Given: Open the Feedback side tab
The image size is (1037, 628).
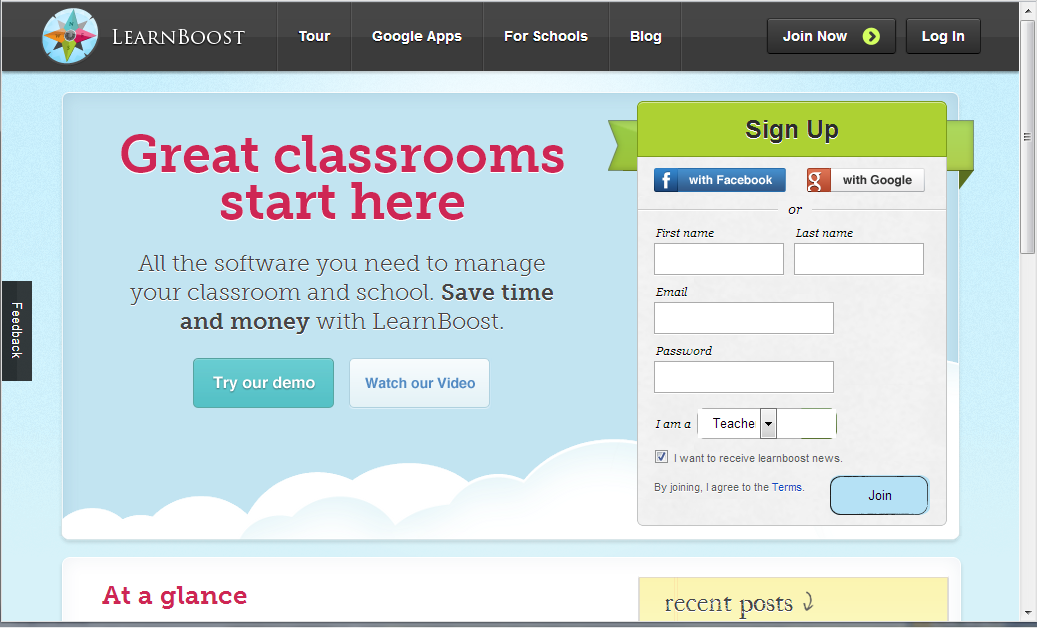Looking at the screenshot, I should coord(17,331).
